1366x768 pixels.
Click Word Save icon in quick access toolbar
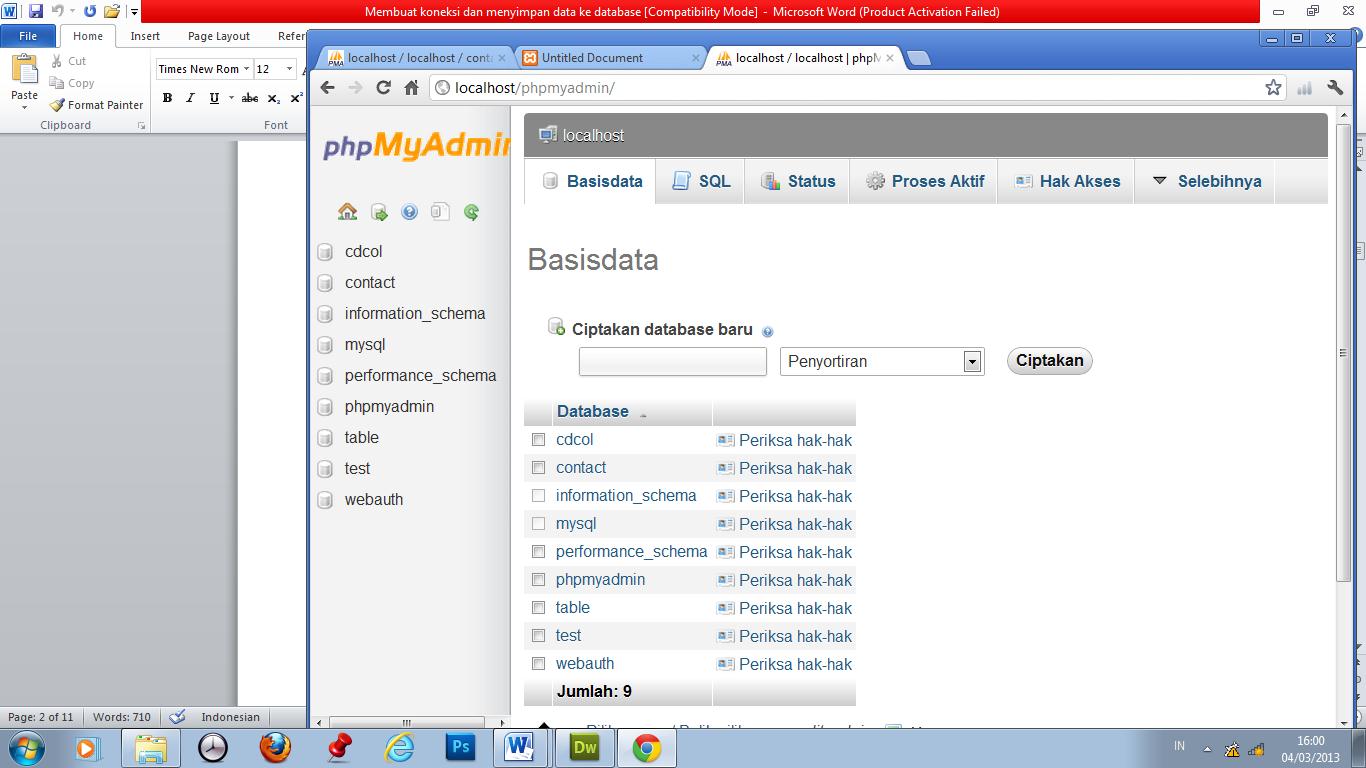[x=36, y=11]
